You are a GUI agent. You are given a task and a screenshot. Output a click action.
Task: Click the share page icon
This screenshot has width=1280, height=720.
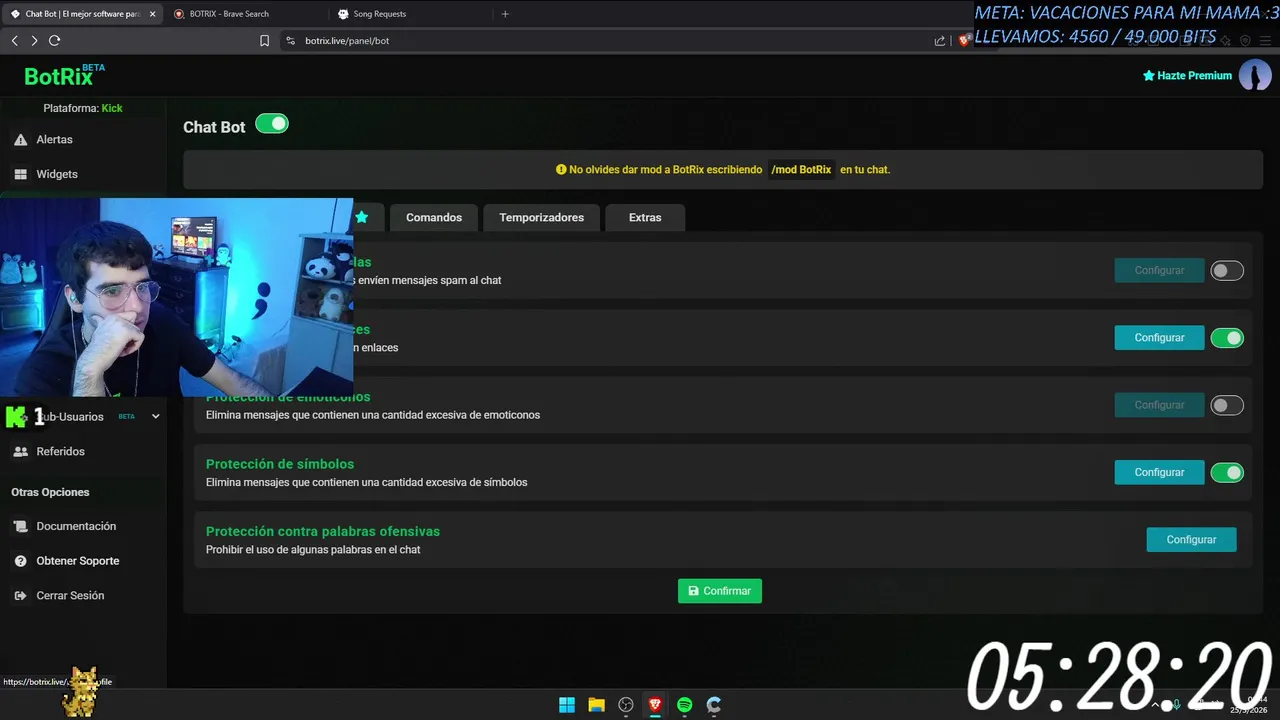point(940,41)
